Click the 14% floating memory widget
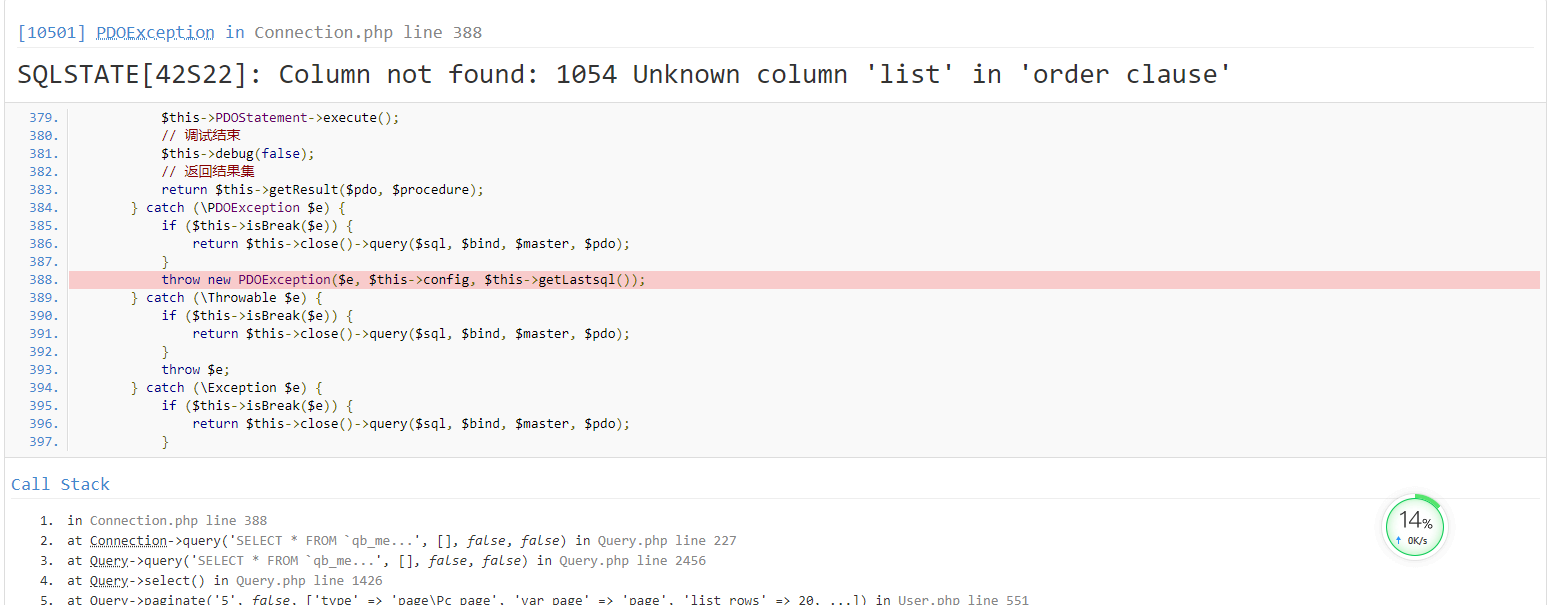The width and height of the screenshot is (1551, 605). 1415,526
